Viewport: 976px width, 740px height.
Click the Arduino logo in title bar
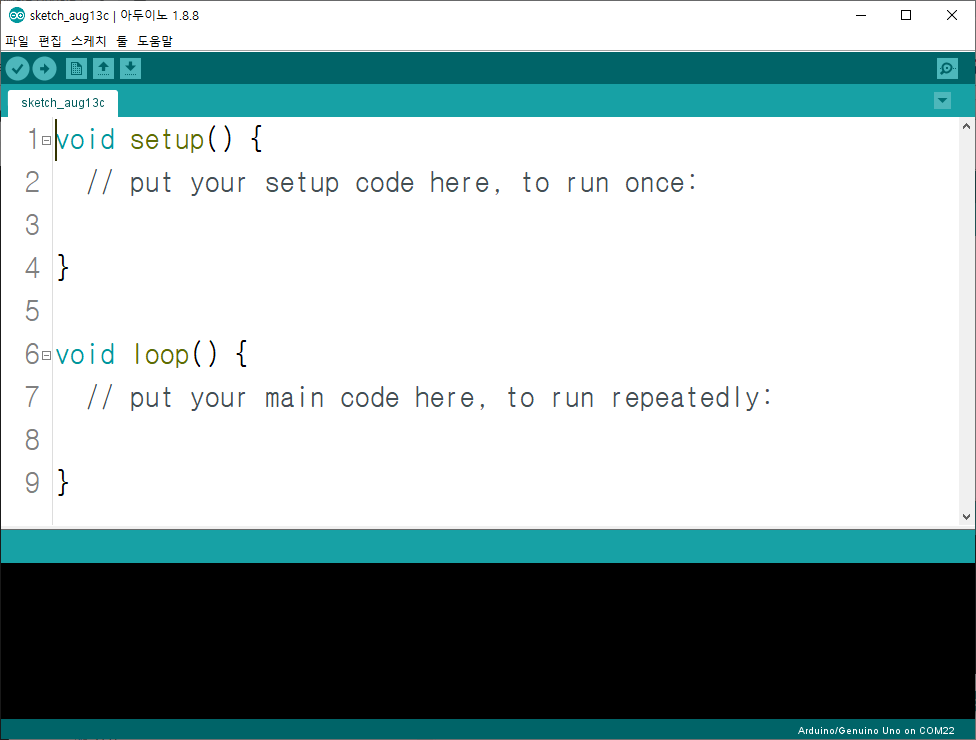tap(16, 16)
